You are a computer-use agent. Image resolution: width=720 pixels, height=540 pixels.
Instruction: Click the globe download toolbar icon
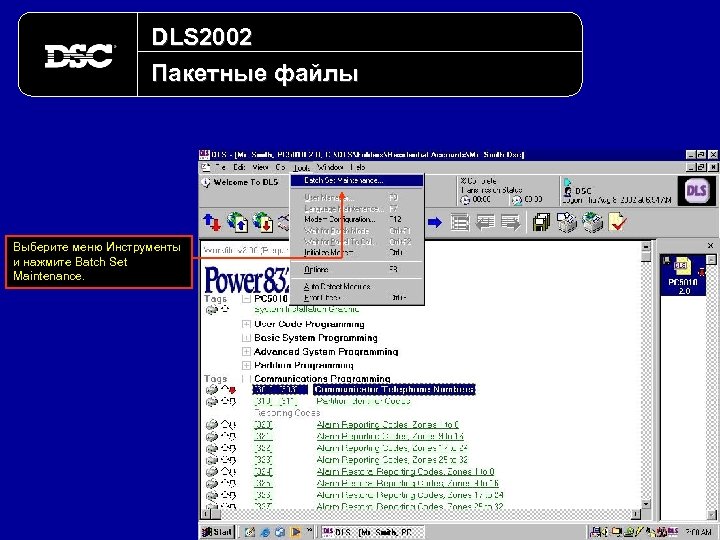(x=263, y=222)
